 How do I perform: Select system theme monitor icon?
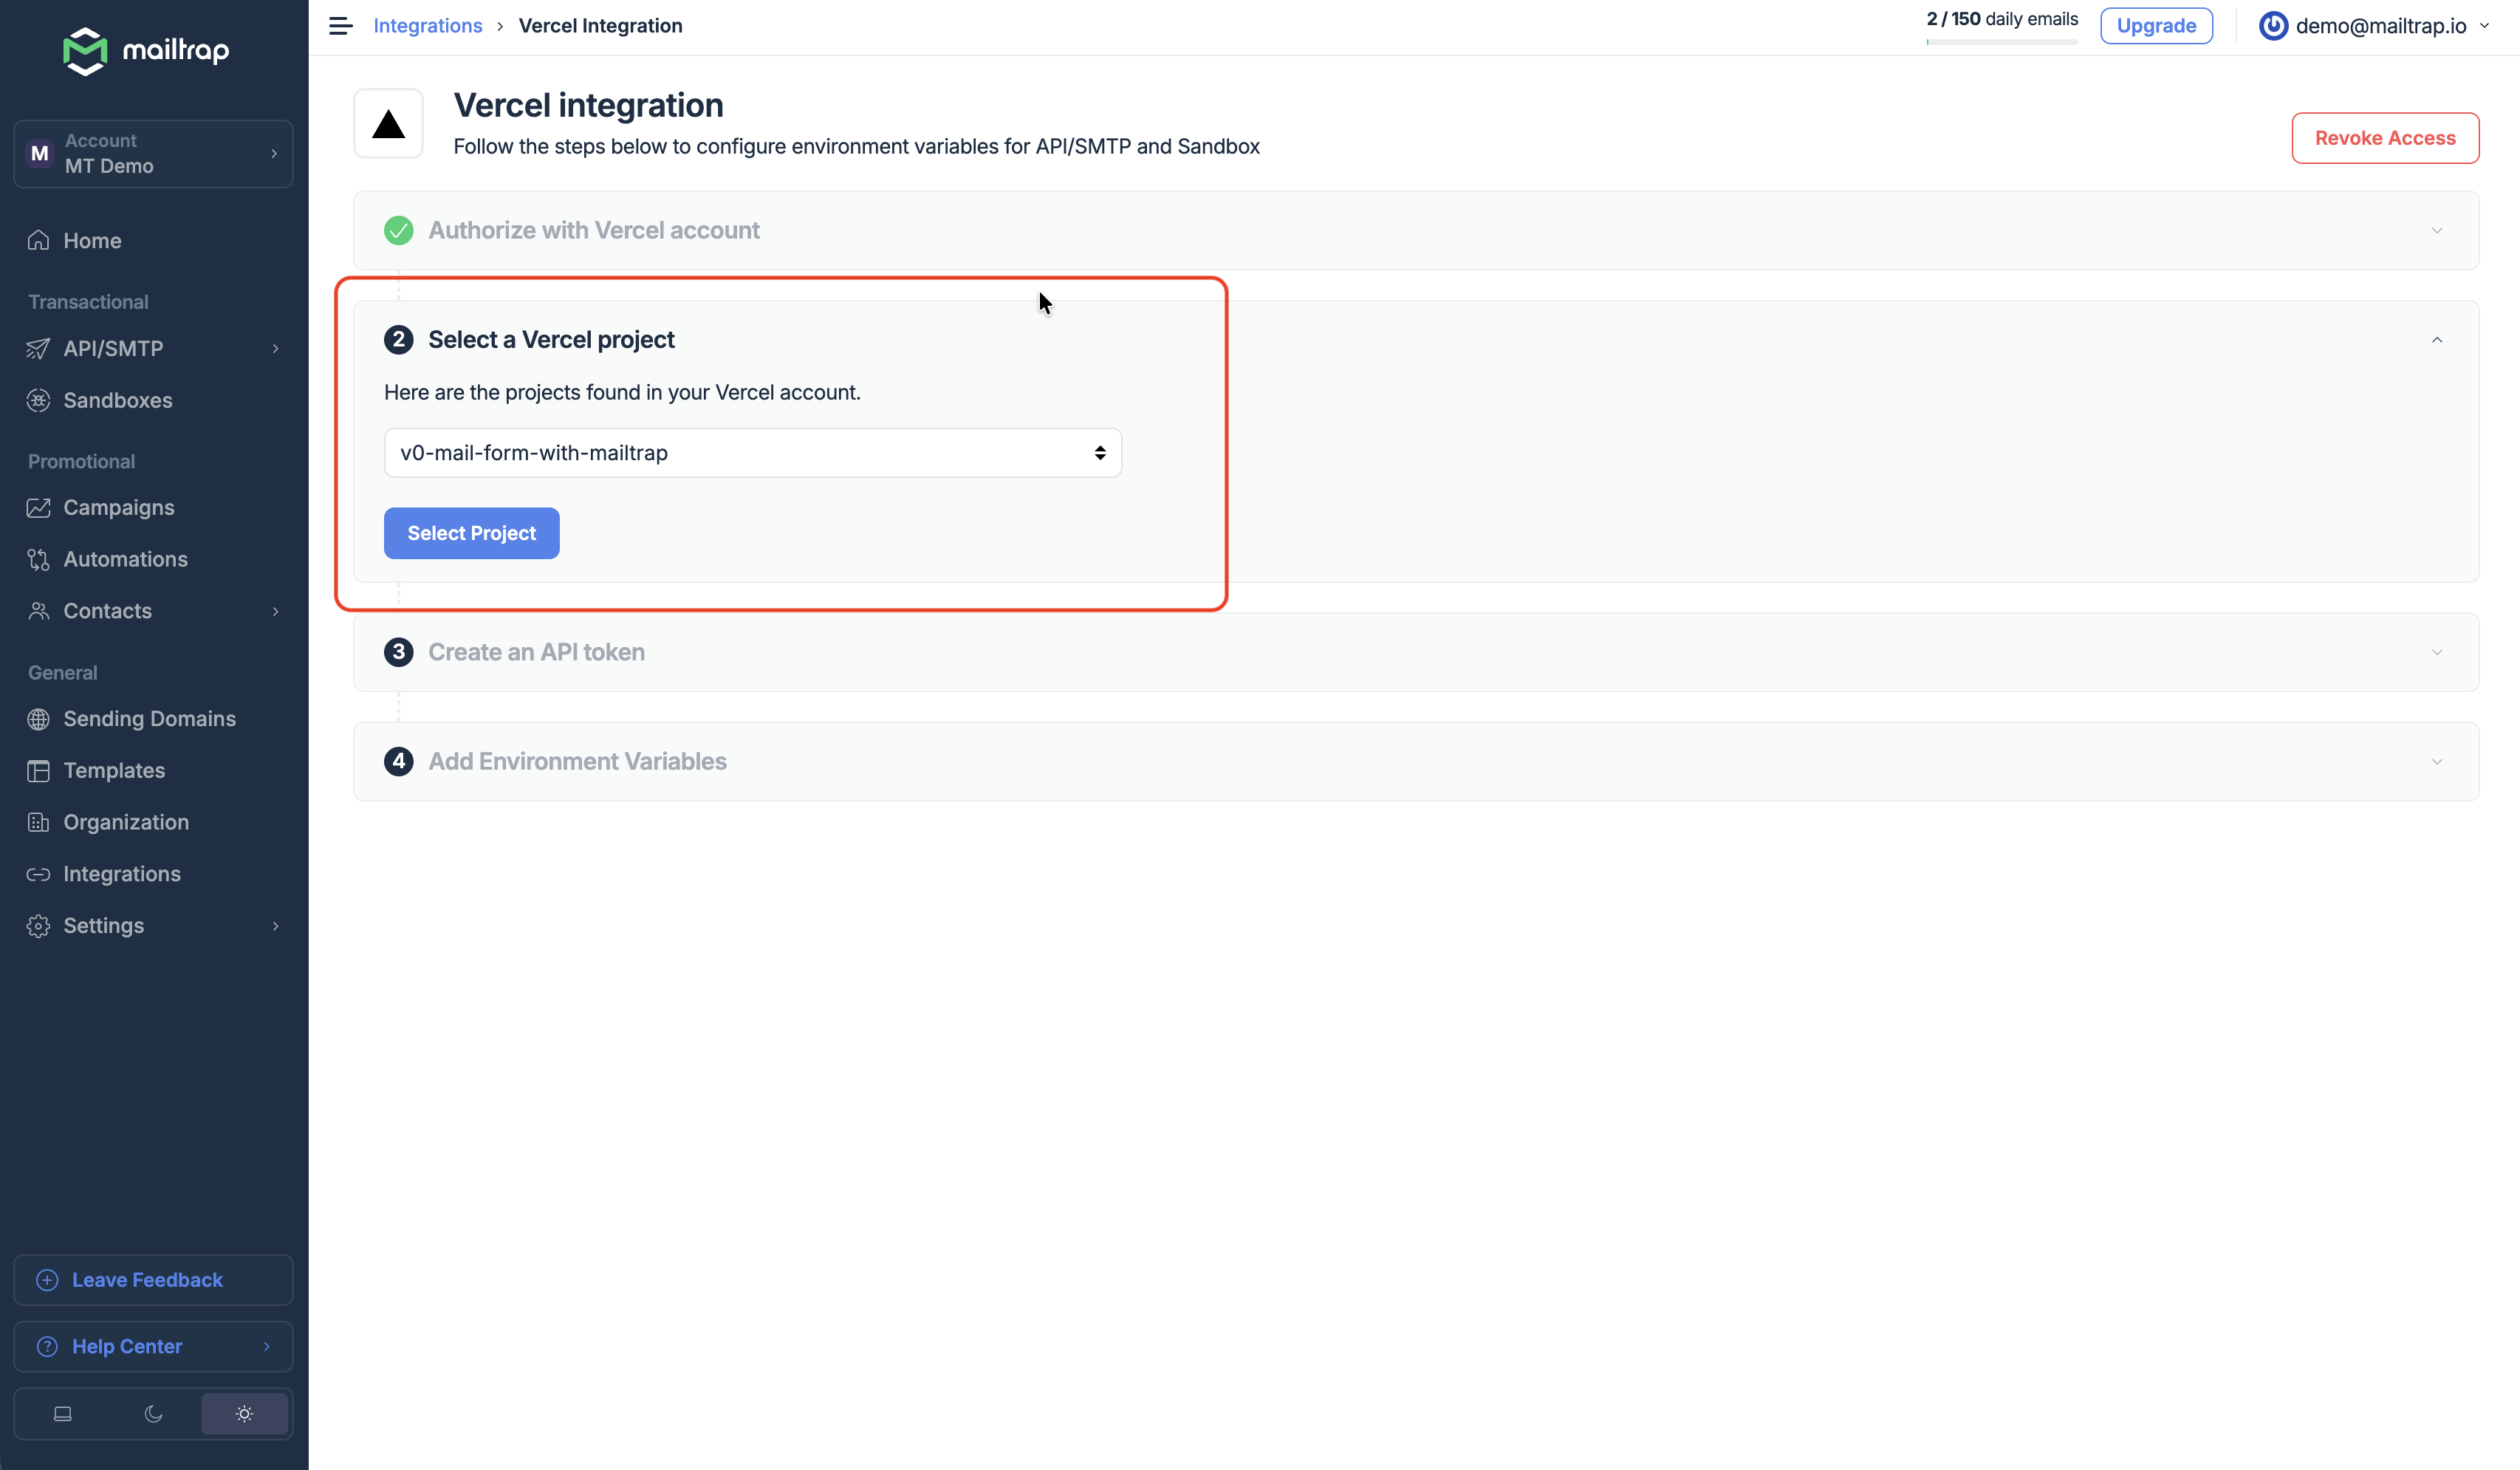click(x=63, y=1413)
